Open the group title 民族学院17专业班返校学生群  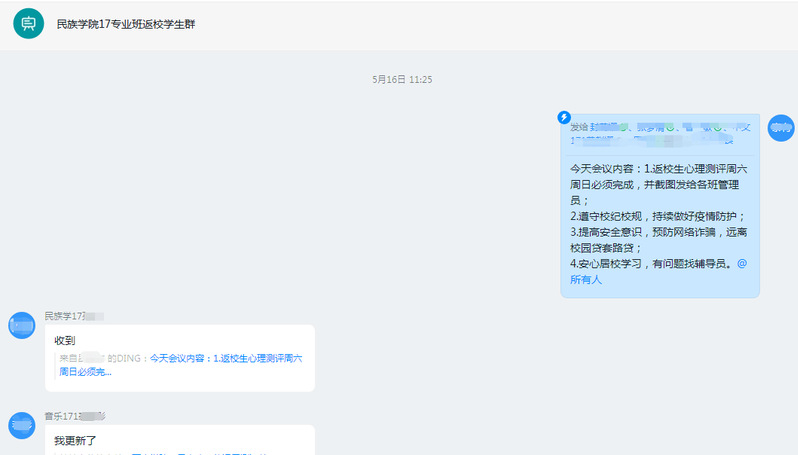click(x=126, y=24)
